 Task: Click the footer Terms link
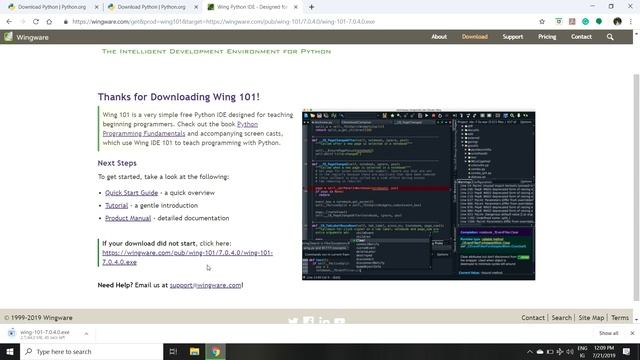(620, 318)
